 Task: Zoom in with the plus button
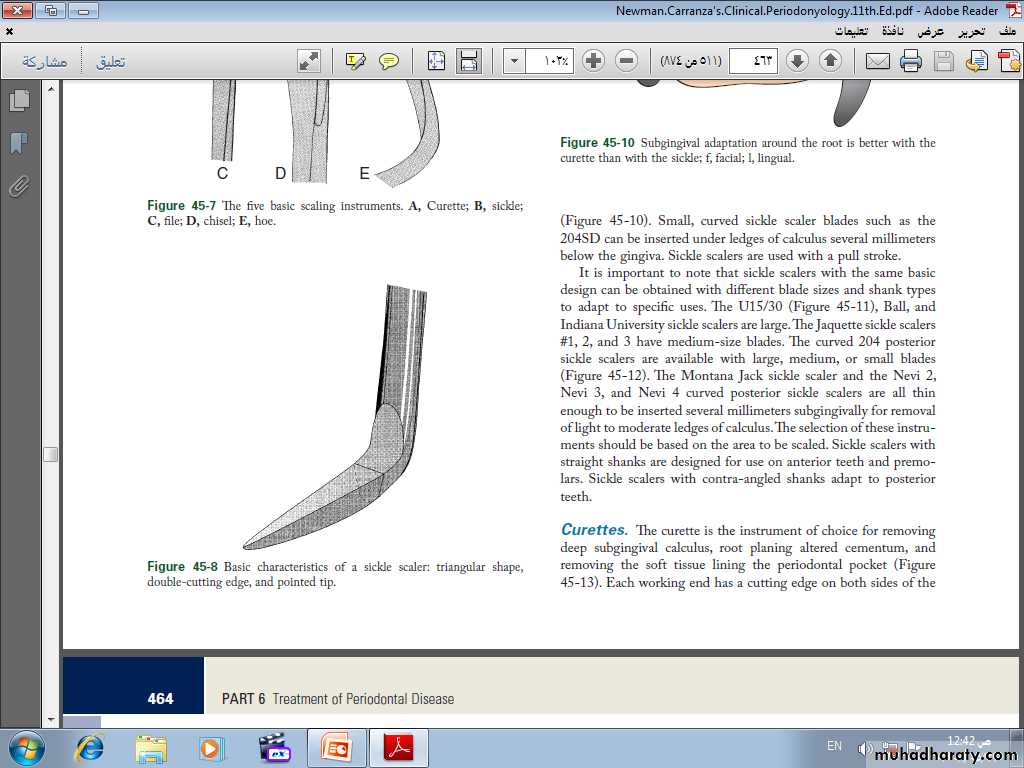pyautogui.click(x=594, y=61)
